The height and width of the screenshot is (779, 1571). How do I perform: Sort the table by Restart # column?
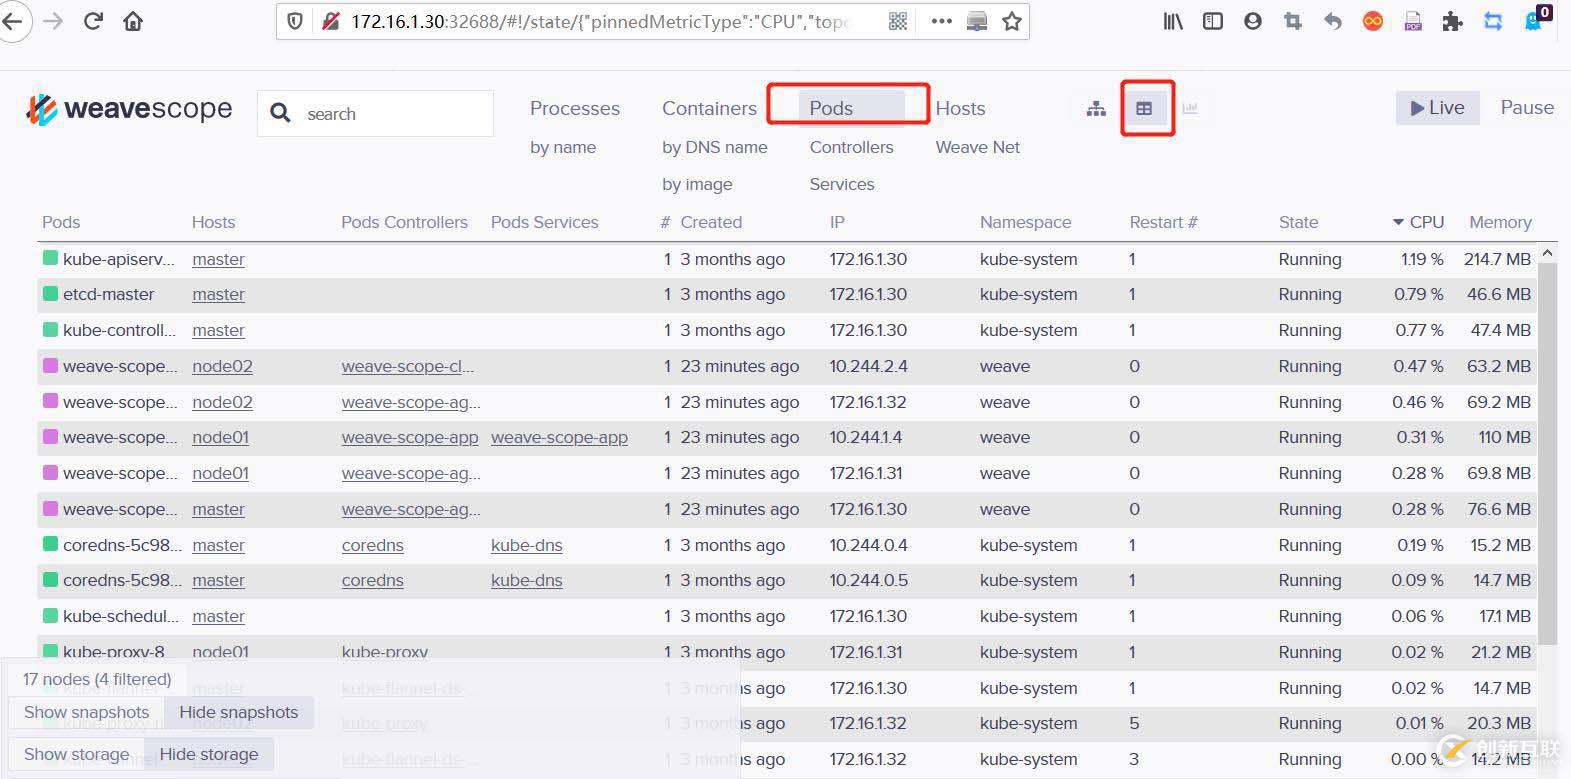(1163, 222)
